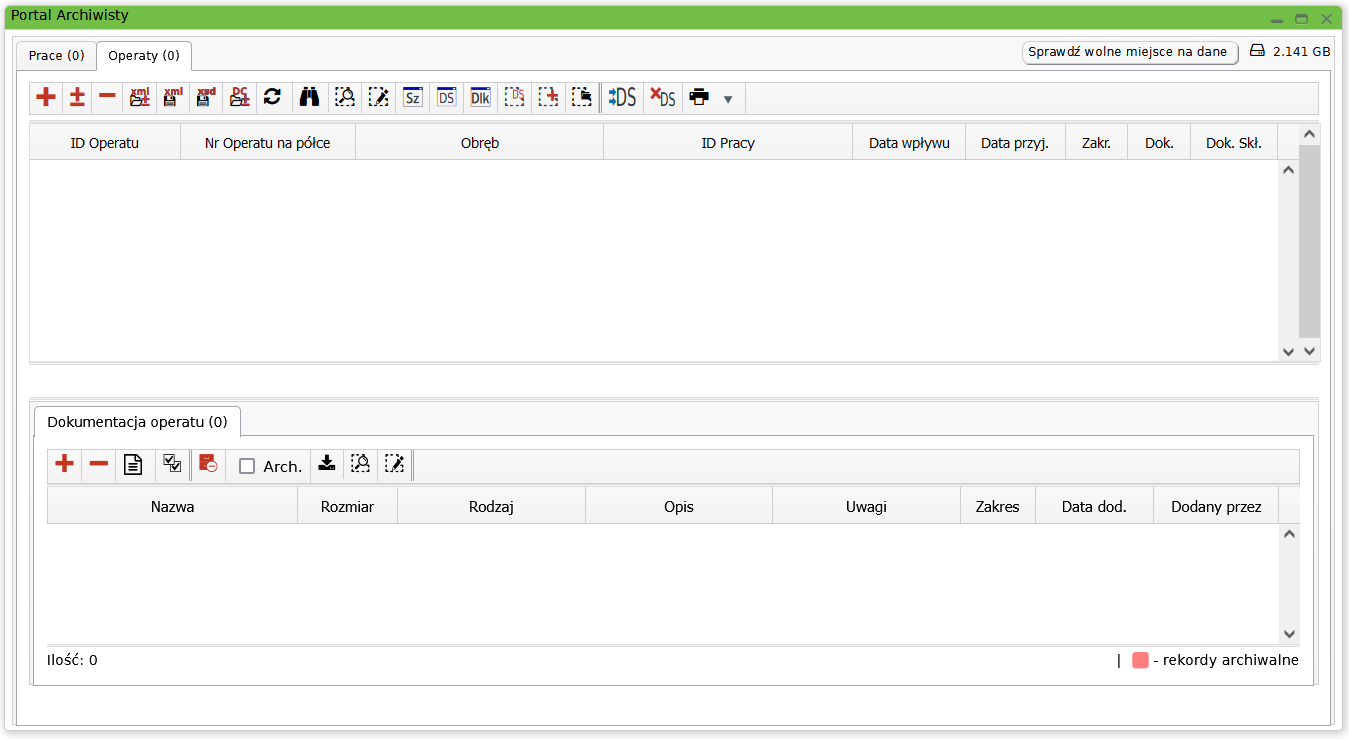This screenshot has height=739, width=1349.
Task: Click the red X DS icon
Action: pyautogui.click(x=662, y=97)
